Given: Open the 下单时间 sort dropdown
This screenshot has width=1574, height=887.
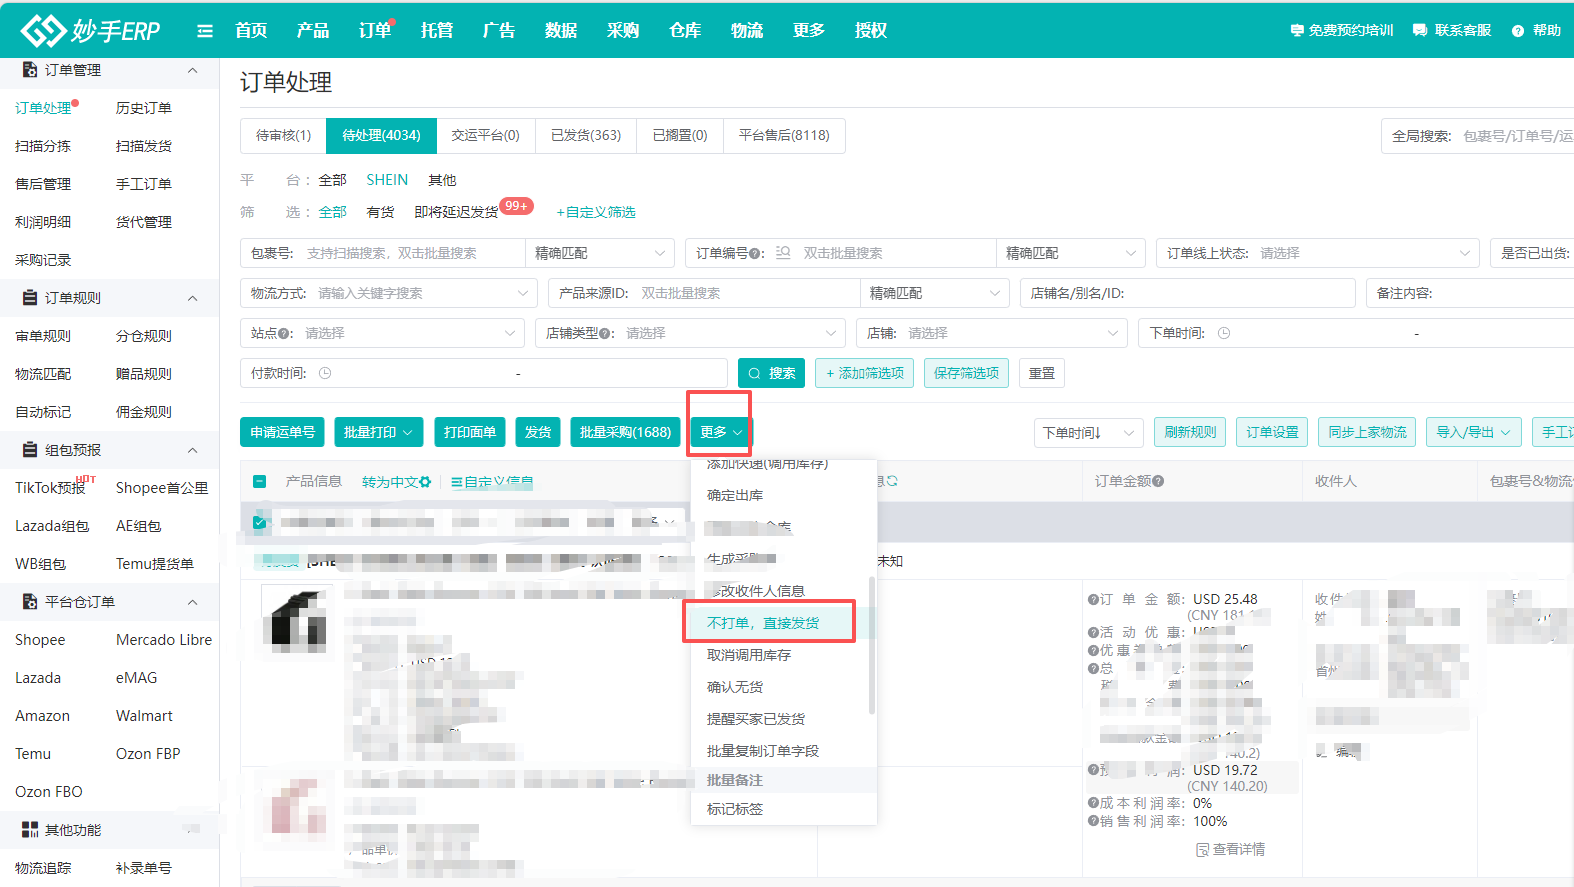Looking at the screenshot, I should click(x=1088, y=432).
